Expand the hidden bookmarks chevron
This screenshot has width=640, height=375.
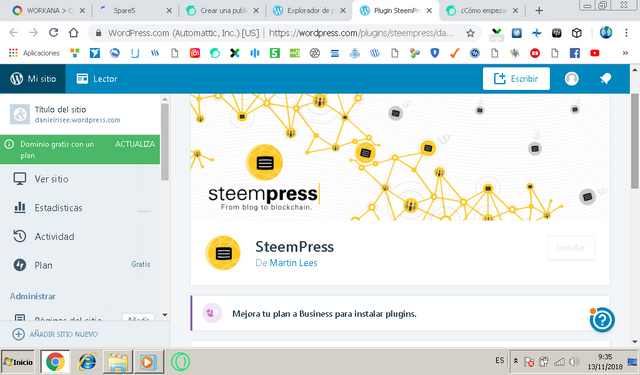click(x=625, y=53)
